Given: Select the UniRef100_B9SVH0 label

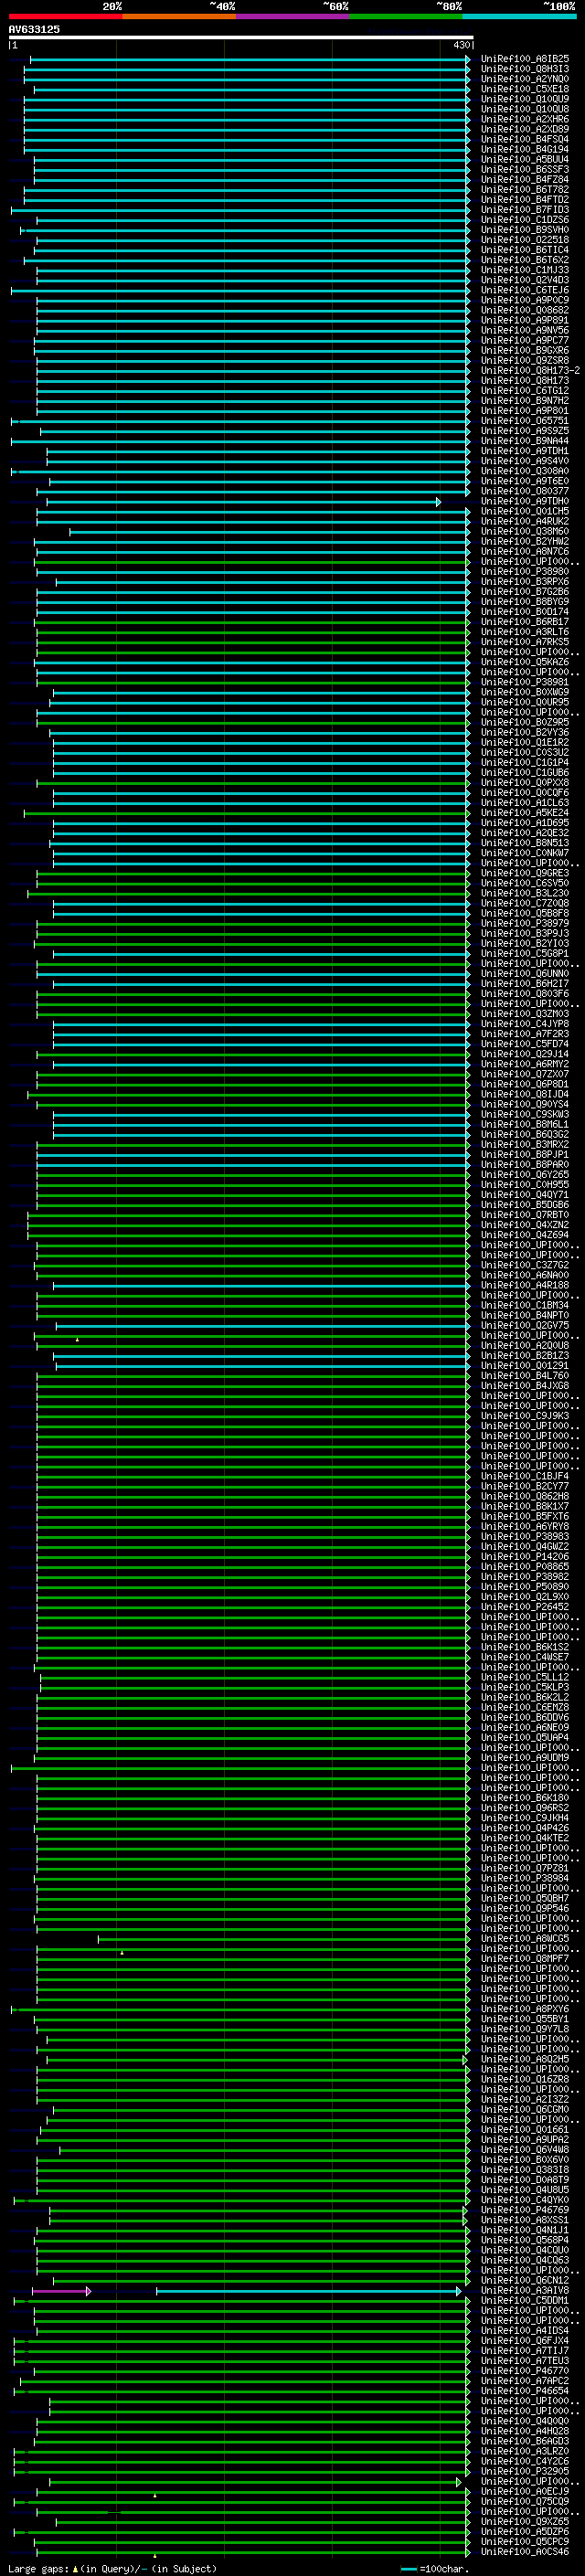Looking at the screenshot, I should click(525, 230).
